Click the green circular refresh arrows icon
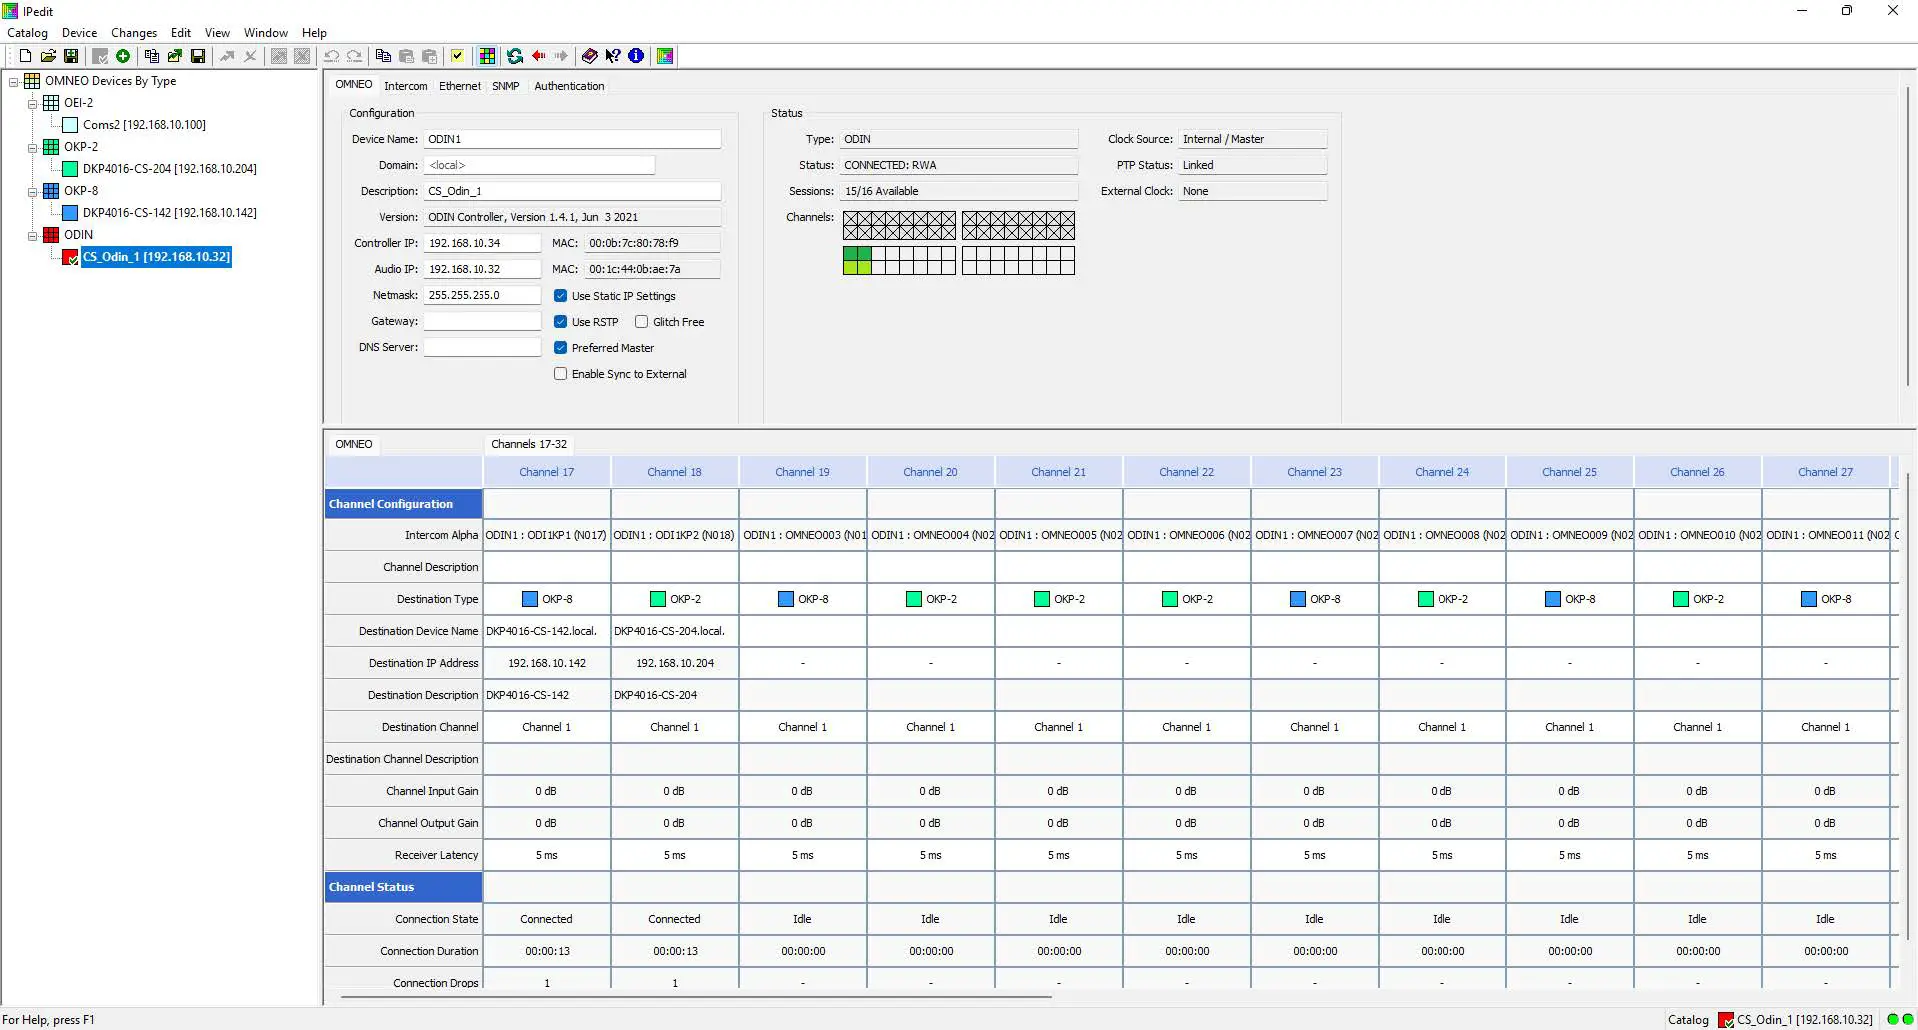The height and width of the screenshot is (1030, 1918). 515,56
